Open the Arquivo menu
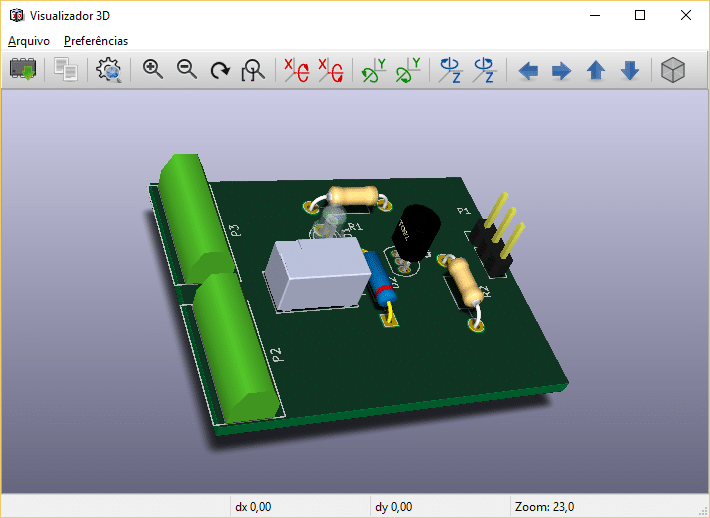Image resolution: width=710 pixels, height=518 pixels. [x=27, y=41]
